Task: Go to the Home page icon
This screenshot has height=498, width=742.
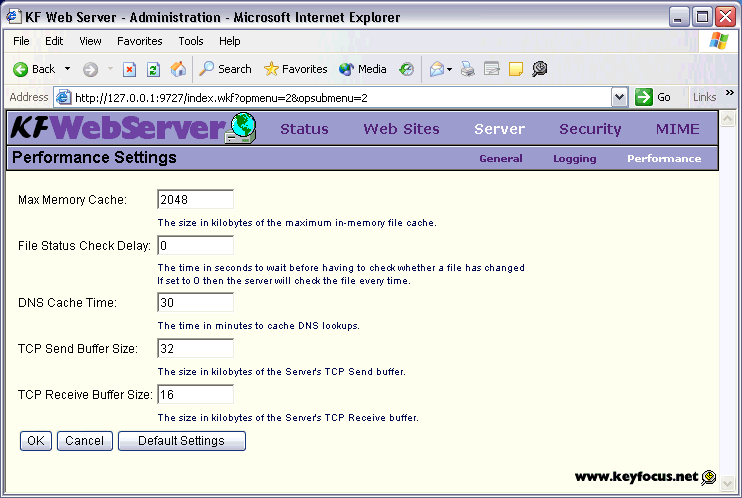Action: (178, 69)
